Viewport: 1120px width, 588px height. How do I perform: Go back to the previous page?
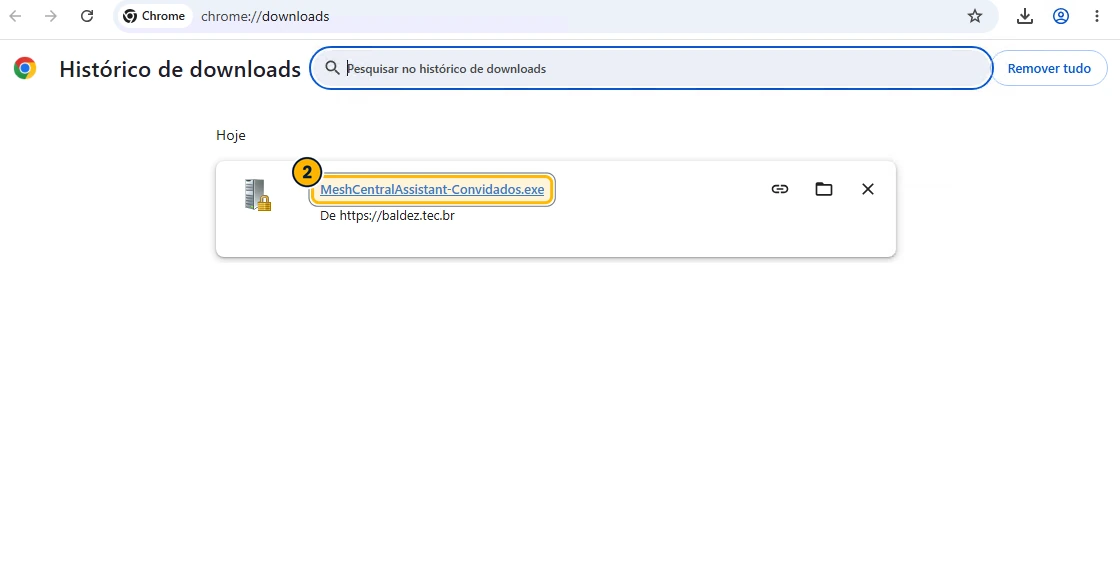(x=15, y=16)
